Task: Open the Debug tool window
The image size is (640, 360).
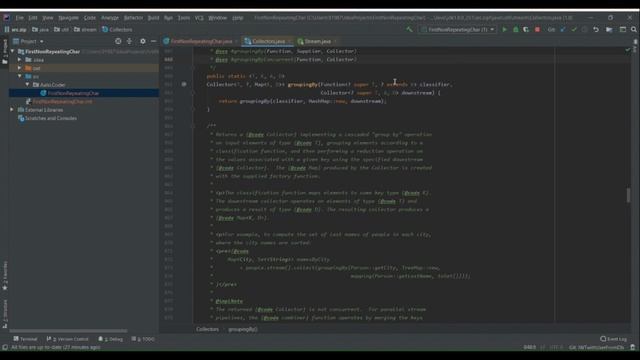Action: pyautogui.click(x=111, y=339)
